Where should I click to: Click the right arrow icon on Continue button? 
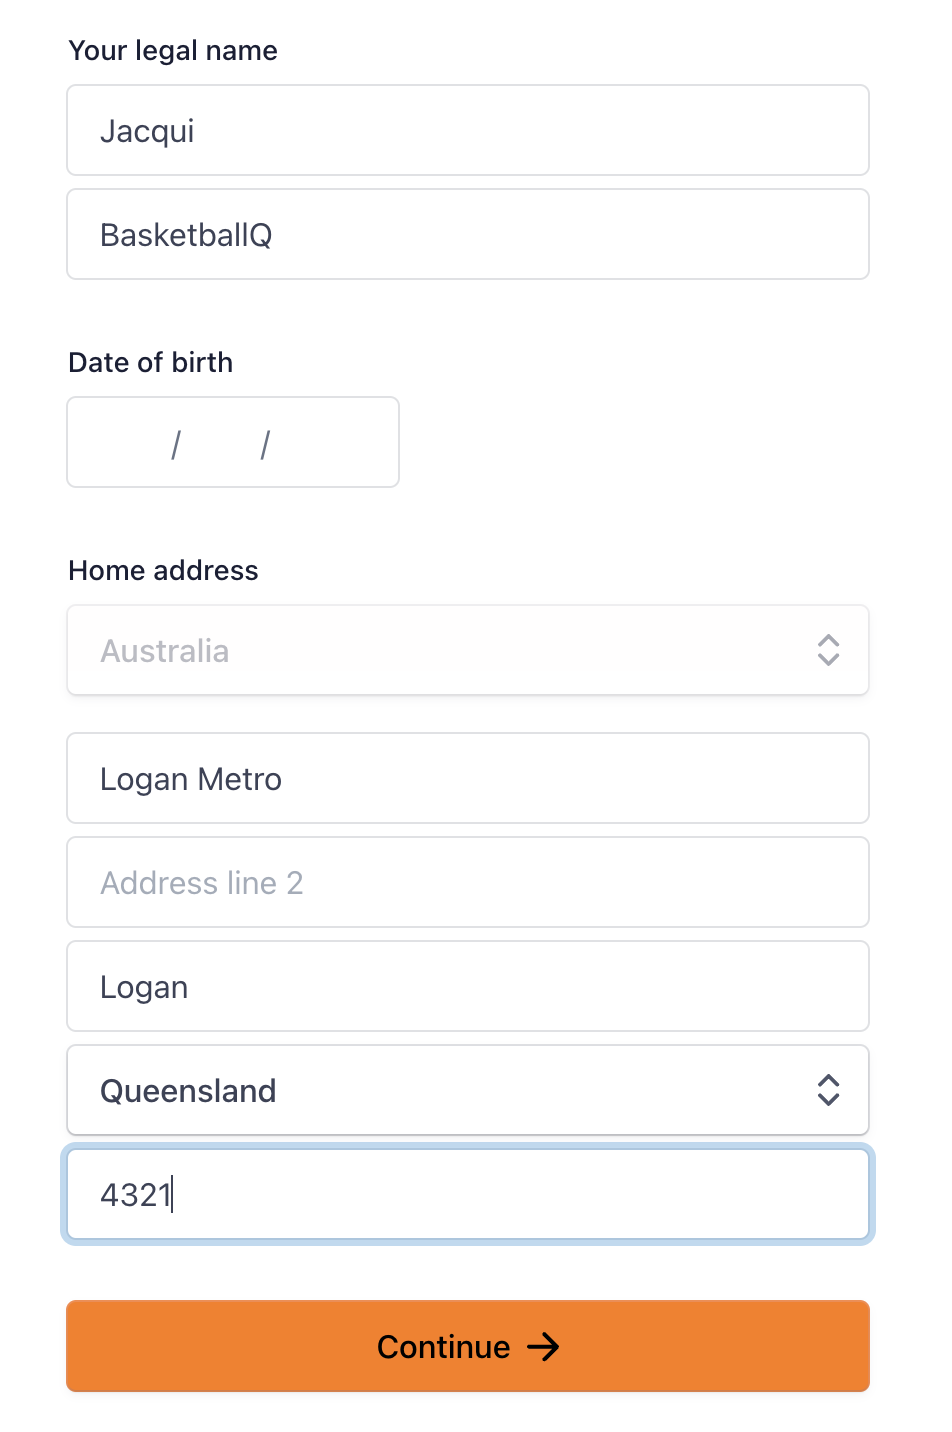[x=543, y=1347]
